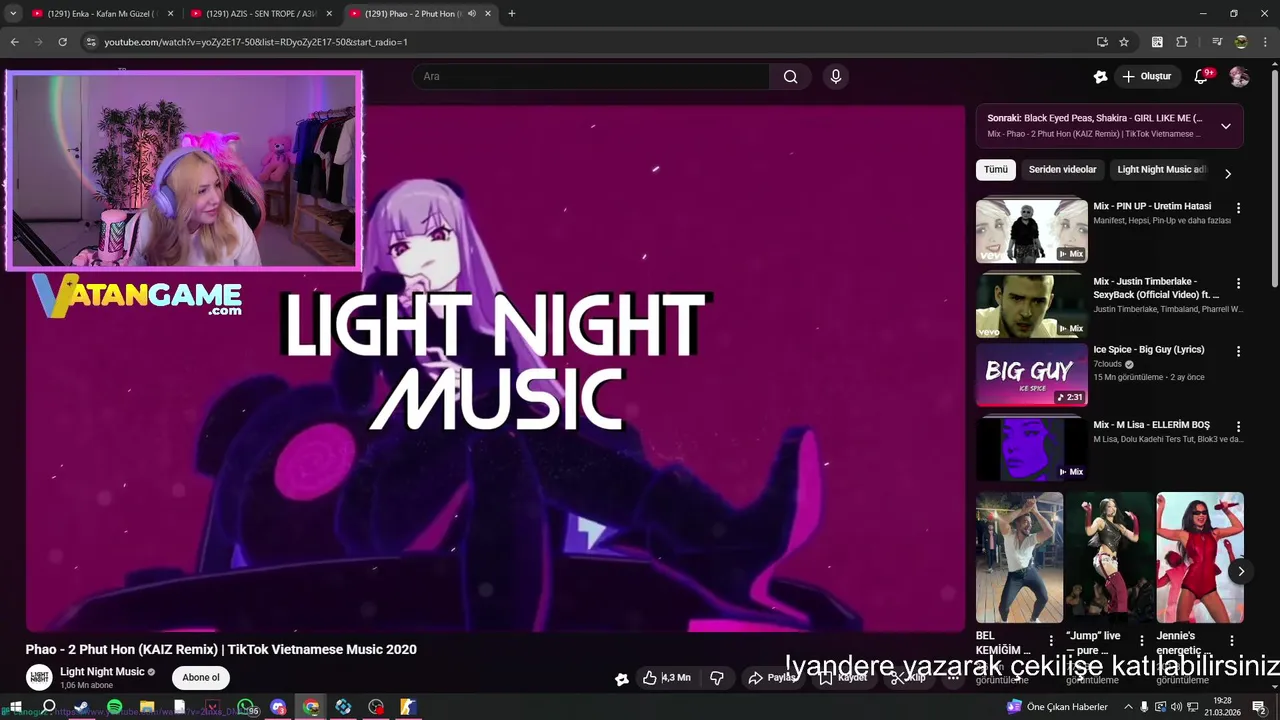
Task: Select the Seriden videolar filter chip
Action: [x=1062, y=170]
